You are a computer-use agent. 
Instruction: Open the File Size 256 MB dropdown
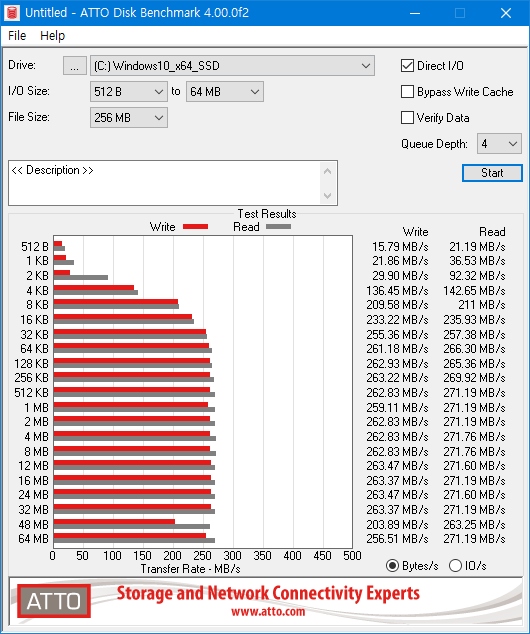(x=129, y=118)
